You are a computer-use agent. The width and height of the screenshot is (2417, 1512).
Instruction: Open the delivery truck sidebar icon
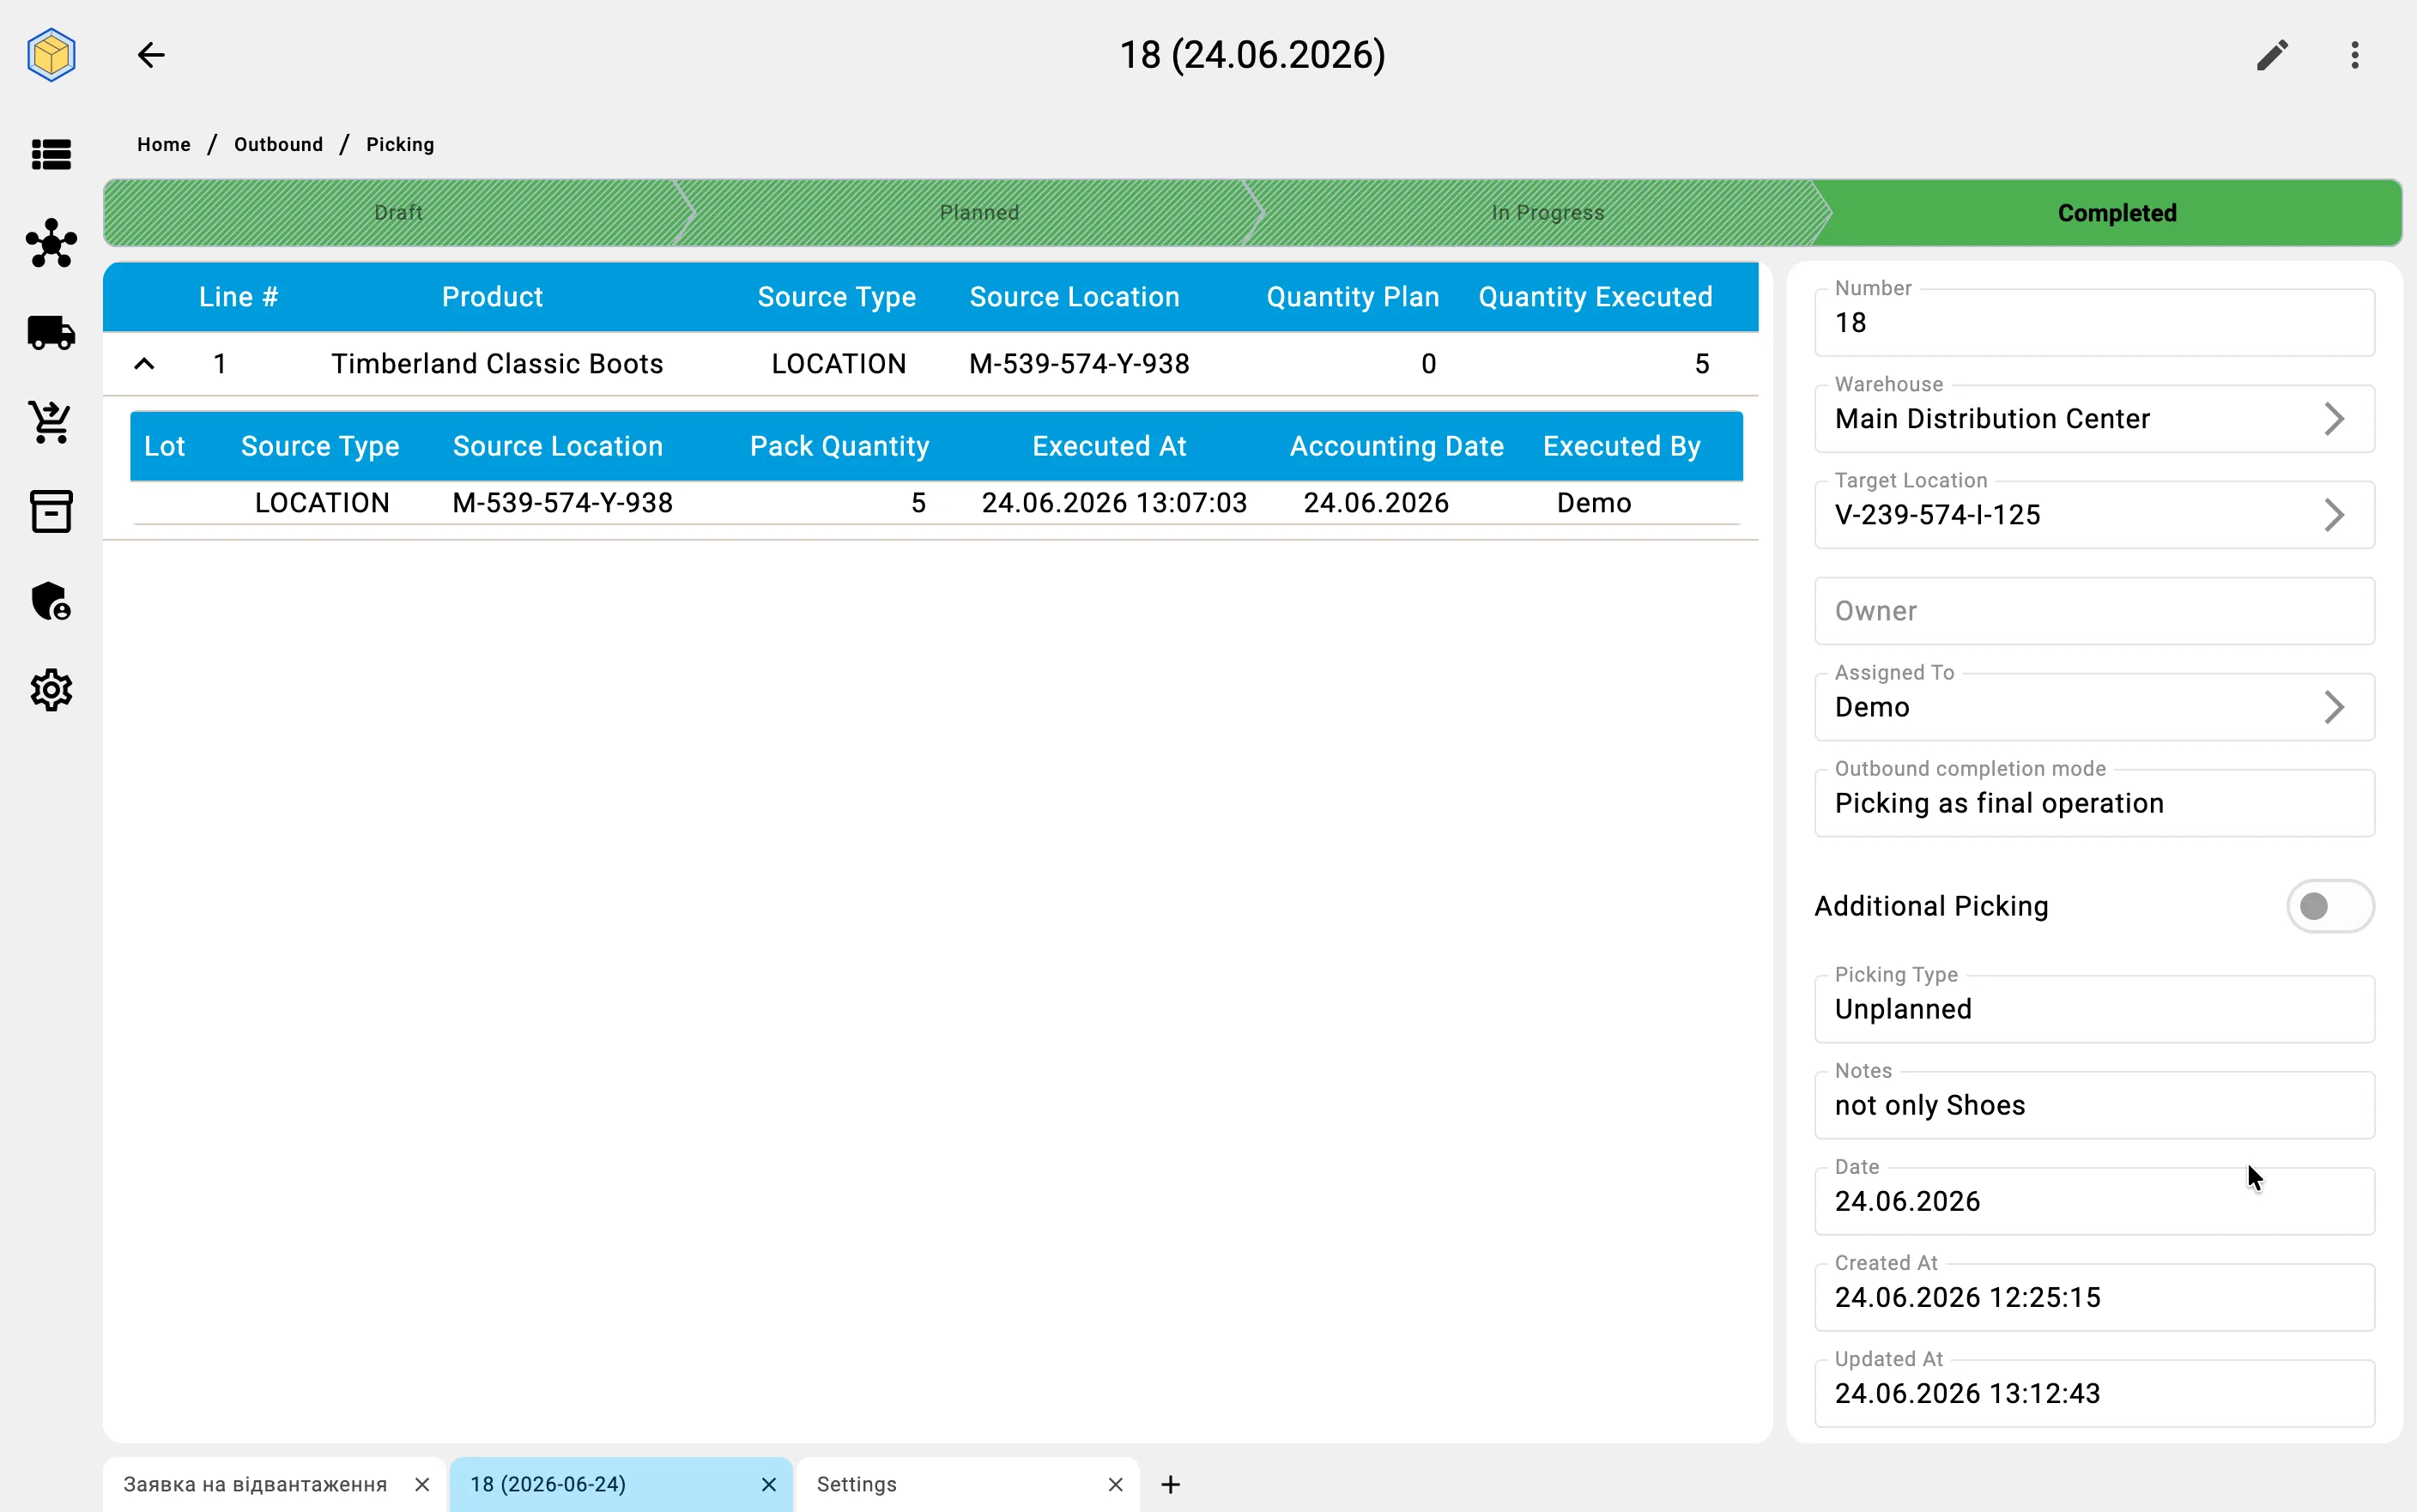[x=51, y=333]
